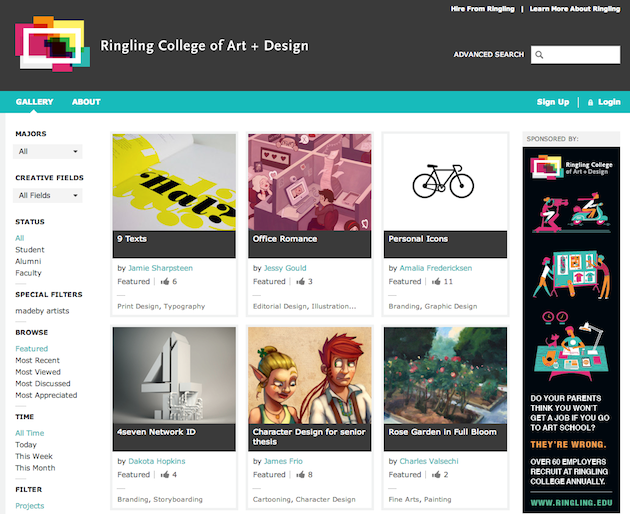The width and height of the screenshot is (630, 514).
Task: Click the Ringling sponsor banner ad
Action: pyautogui.click(x=571, y=330)
